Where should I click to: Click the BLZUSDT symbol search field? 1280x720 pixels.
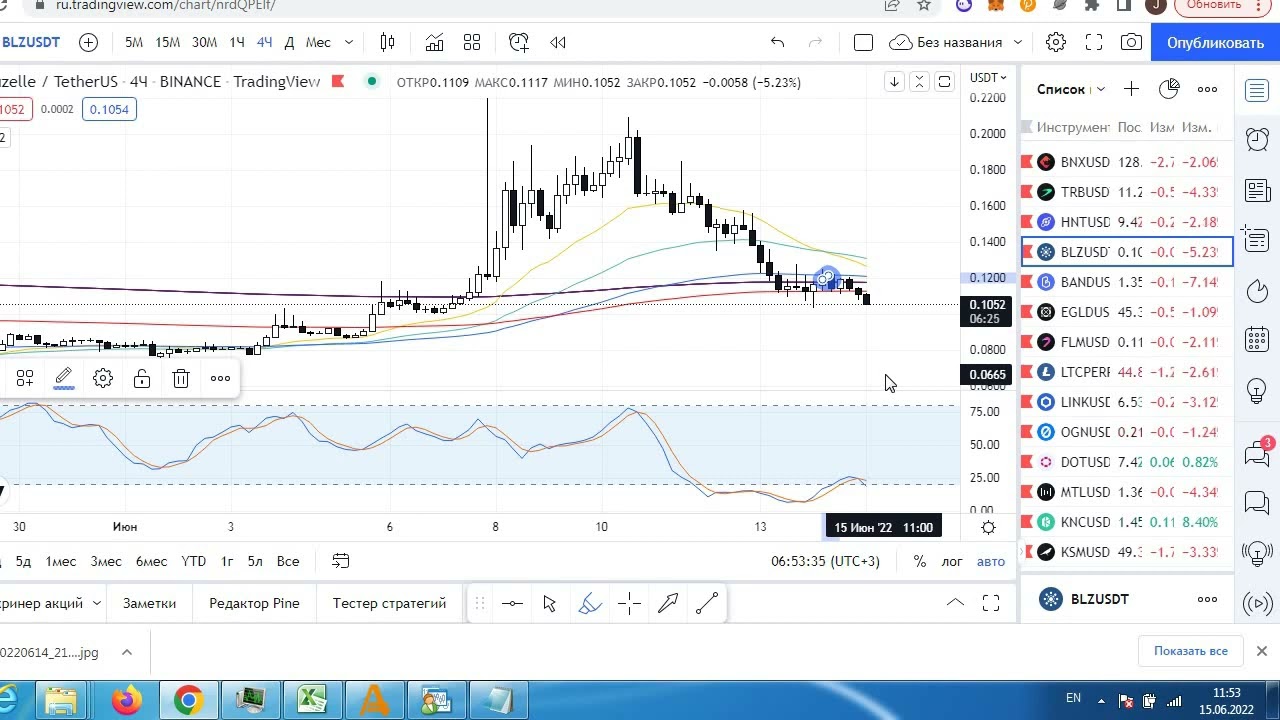(30, 42)
